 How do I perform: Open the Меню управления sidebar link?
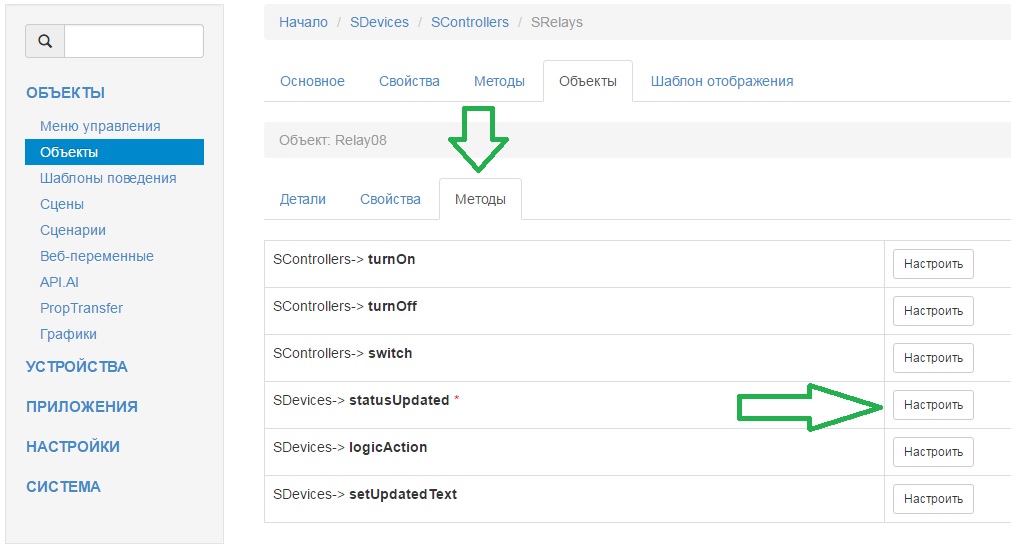click(100, 126)
